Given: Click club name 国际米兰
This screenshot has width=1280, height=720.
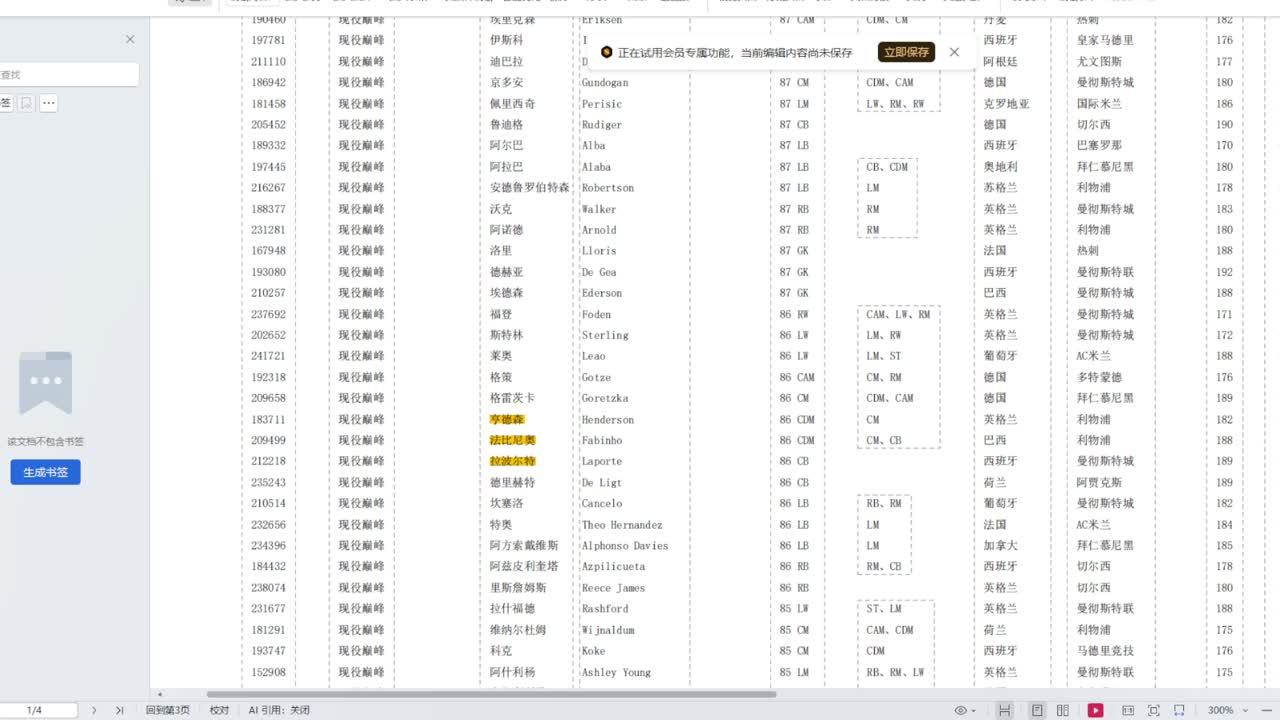Looking at the screenshot, I should pos(1100,104).
